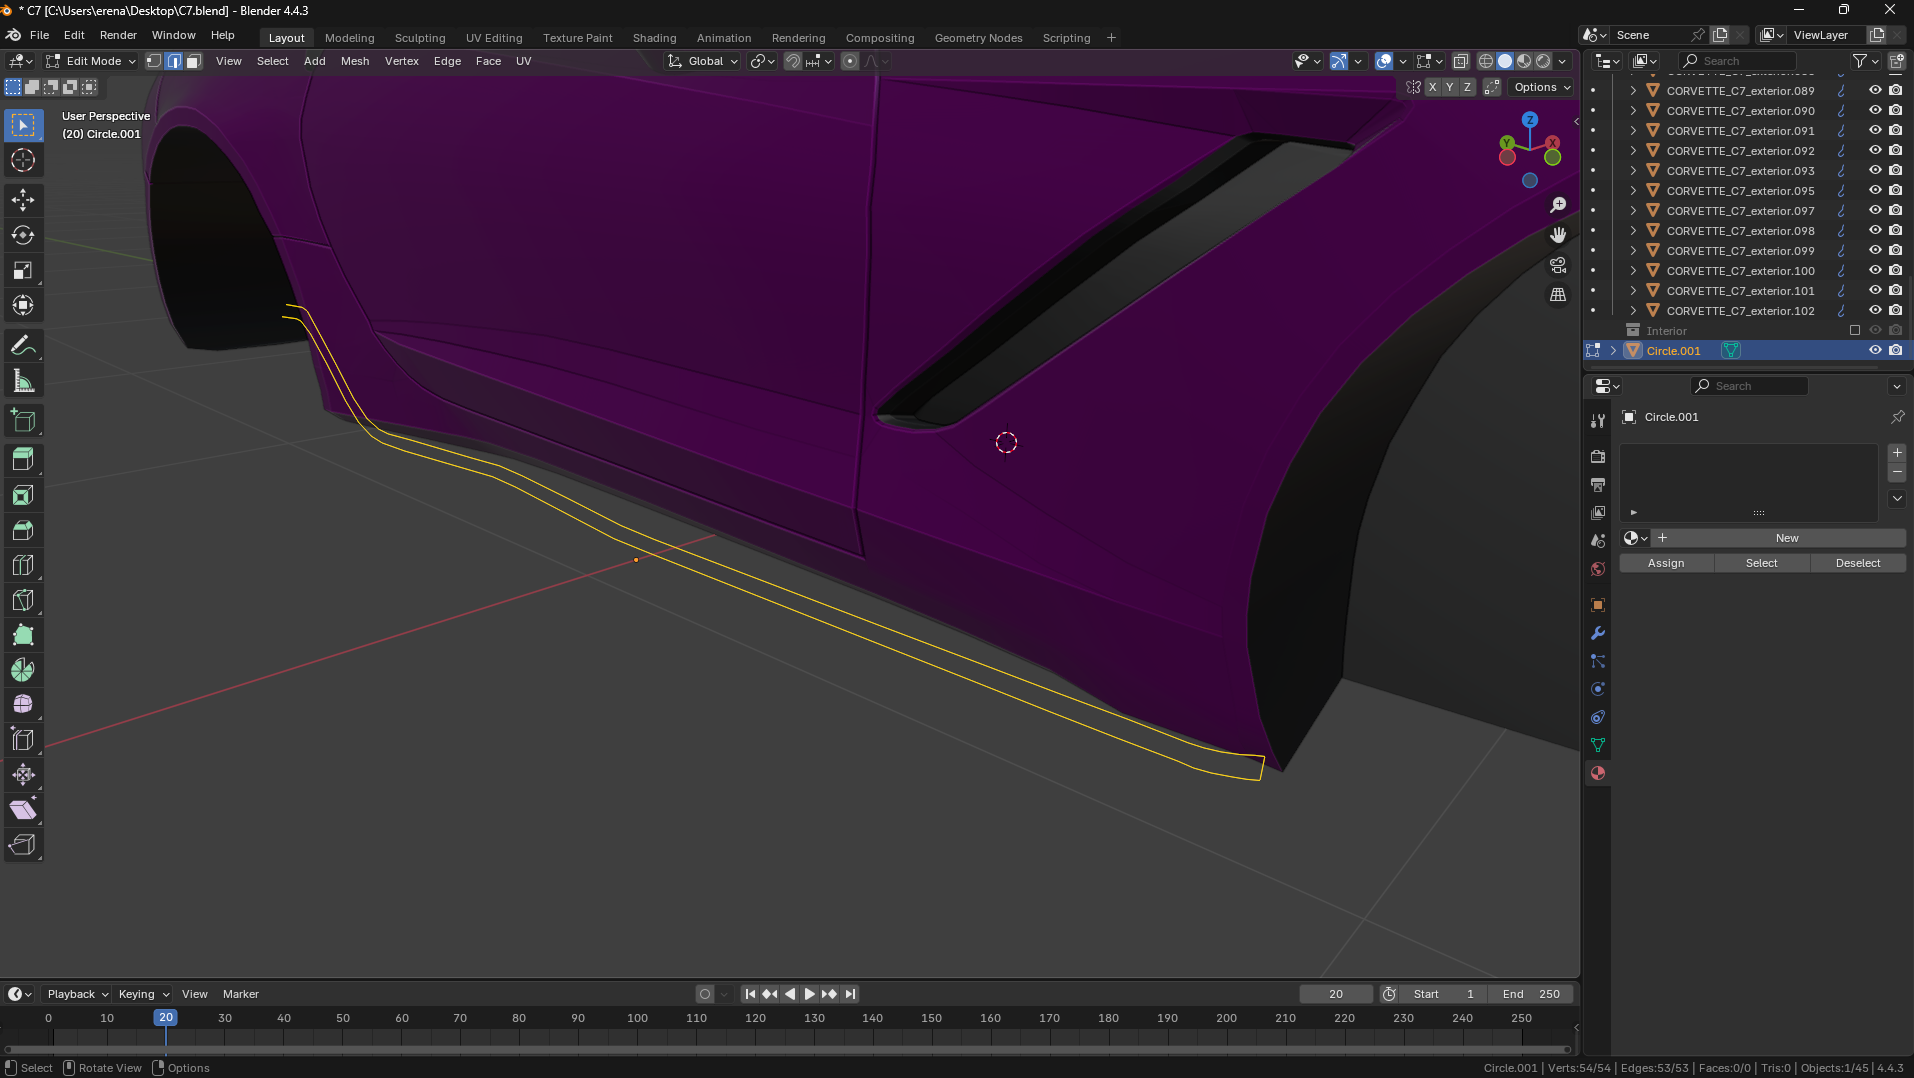Open the Global transform orientation dropdown
This screenshot has height=1078, width=1914.
click(x=704, y=61)
